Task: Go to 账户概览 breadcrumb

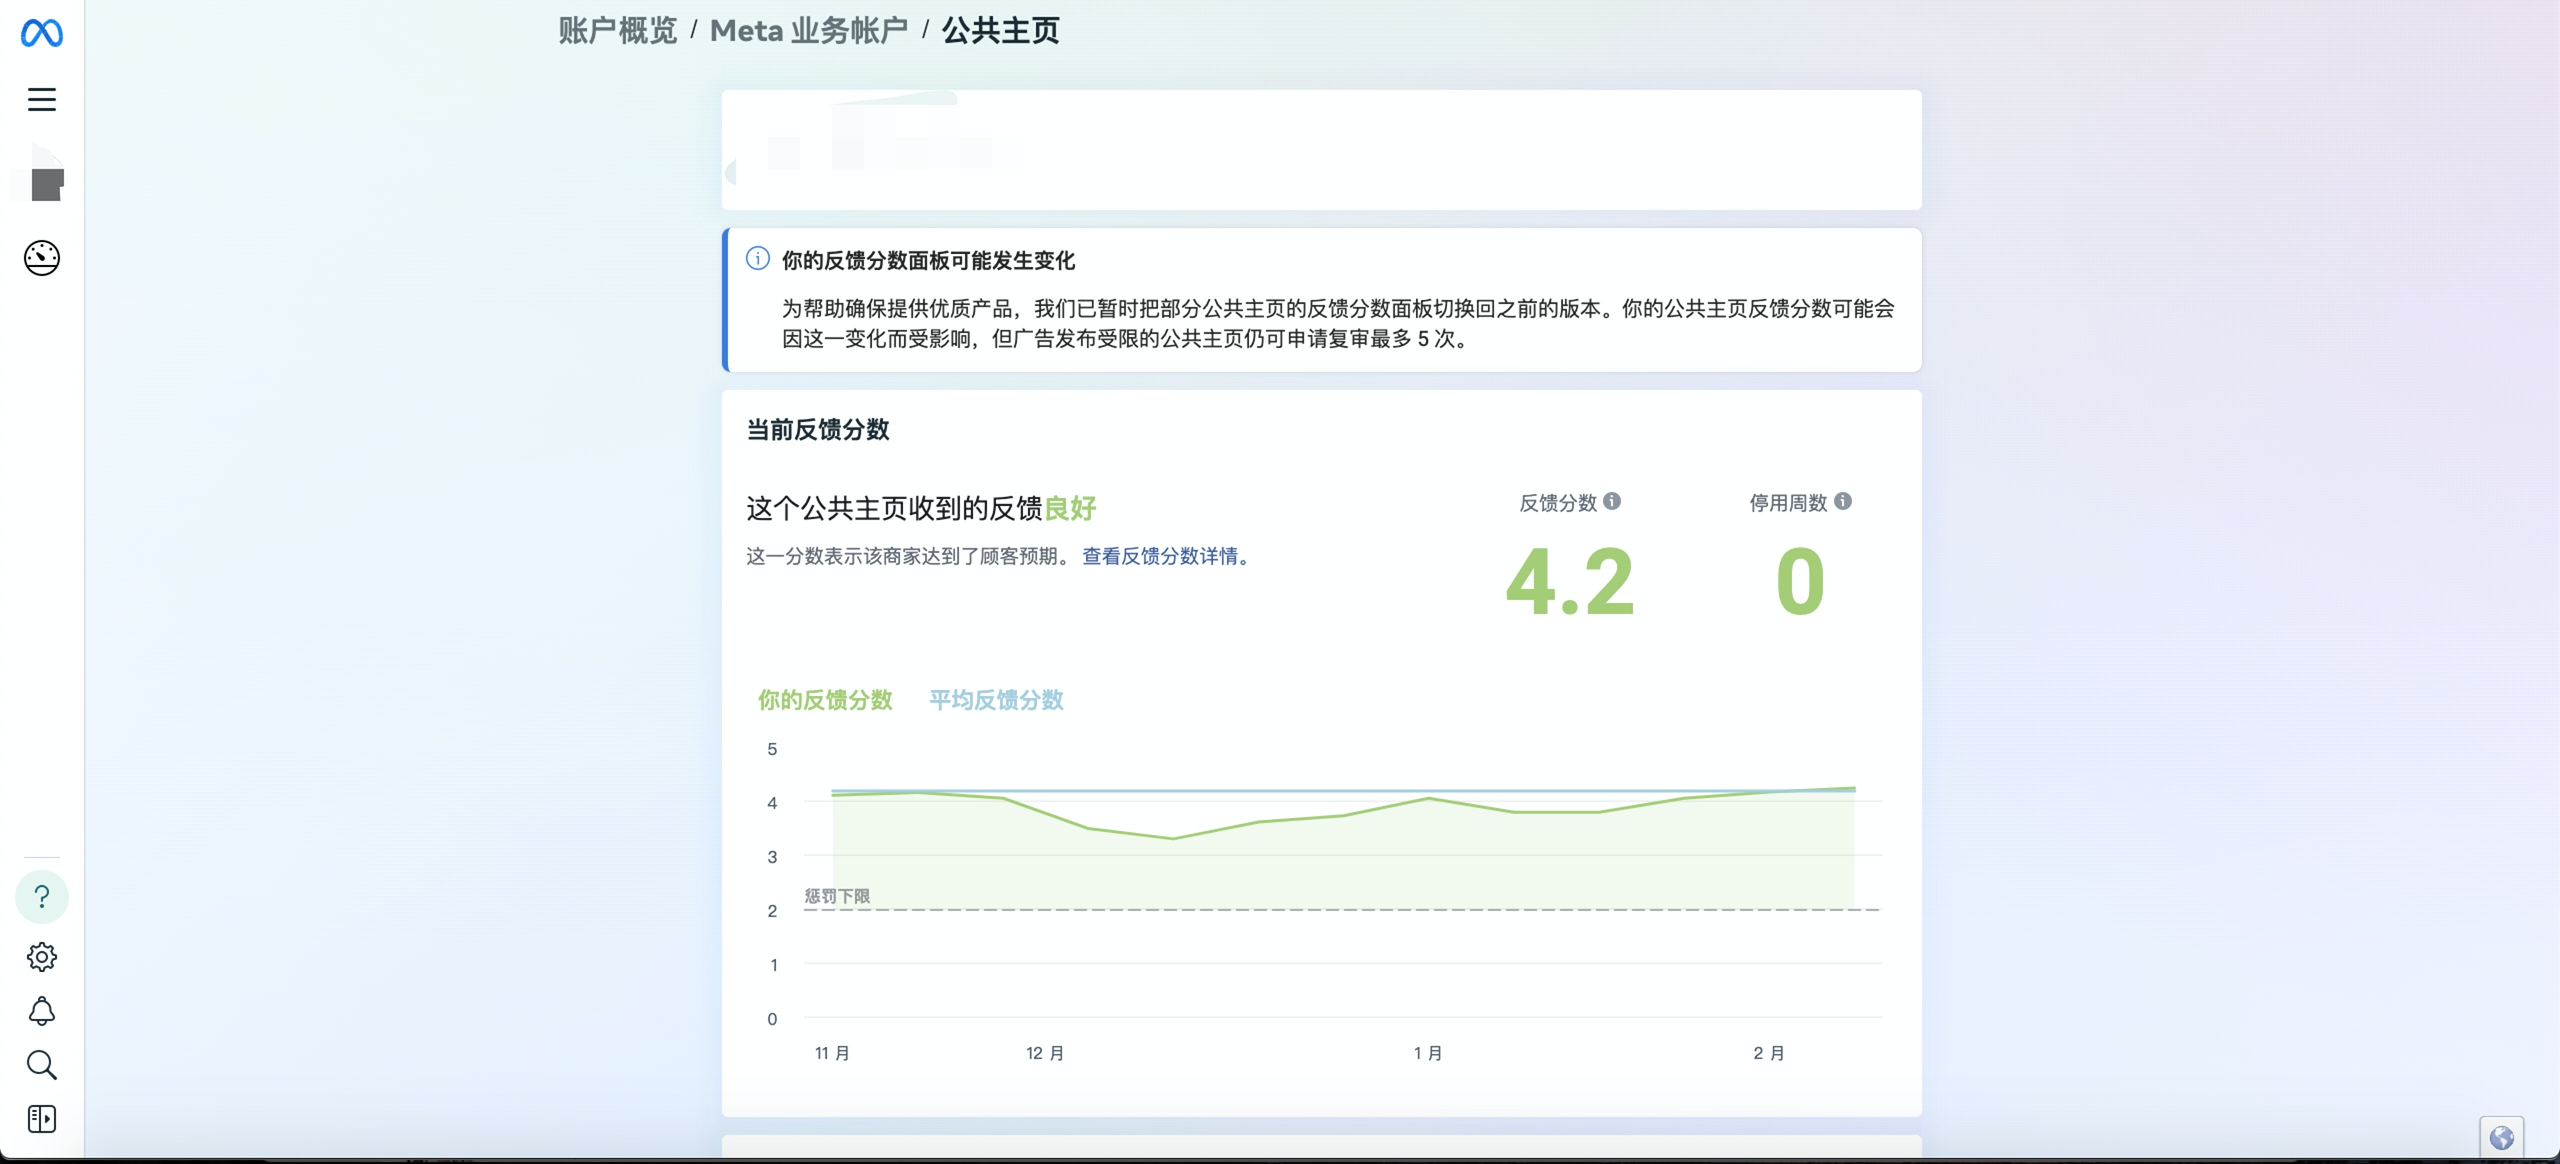Action: [x=618, y=31]
